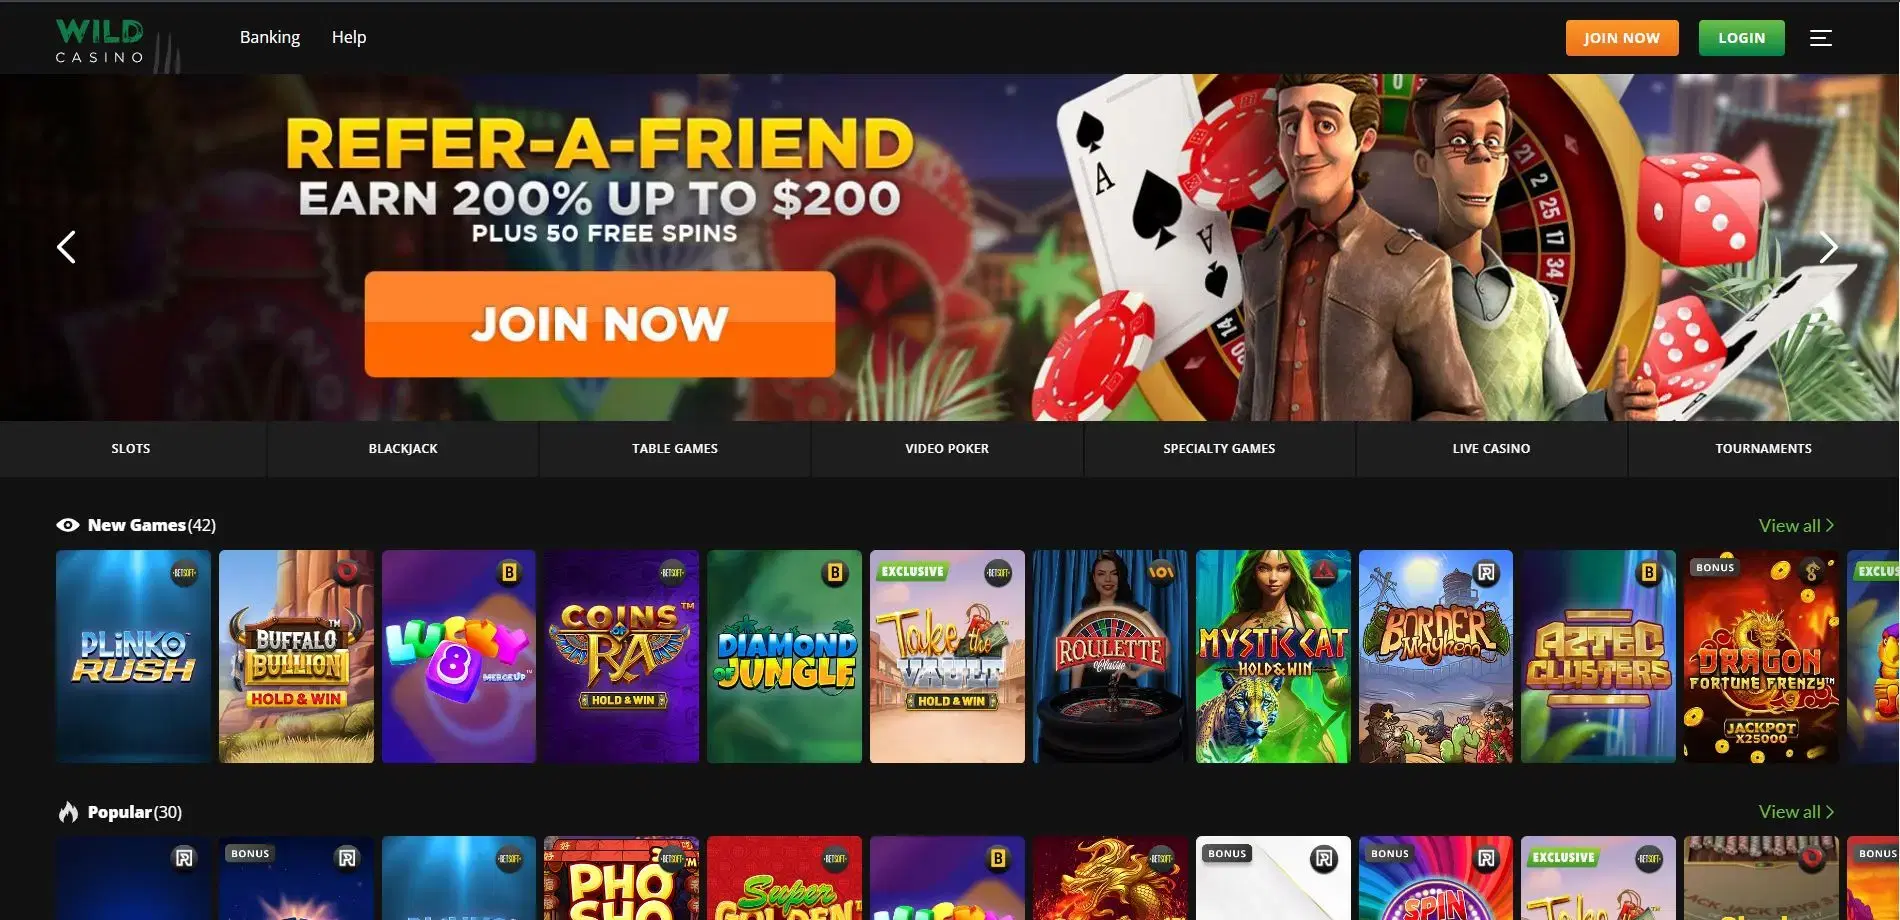Click provider badge on Diamond Jungle tile
The width and height of the screenshot is (1900, 920).
[834, 573]
